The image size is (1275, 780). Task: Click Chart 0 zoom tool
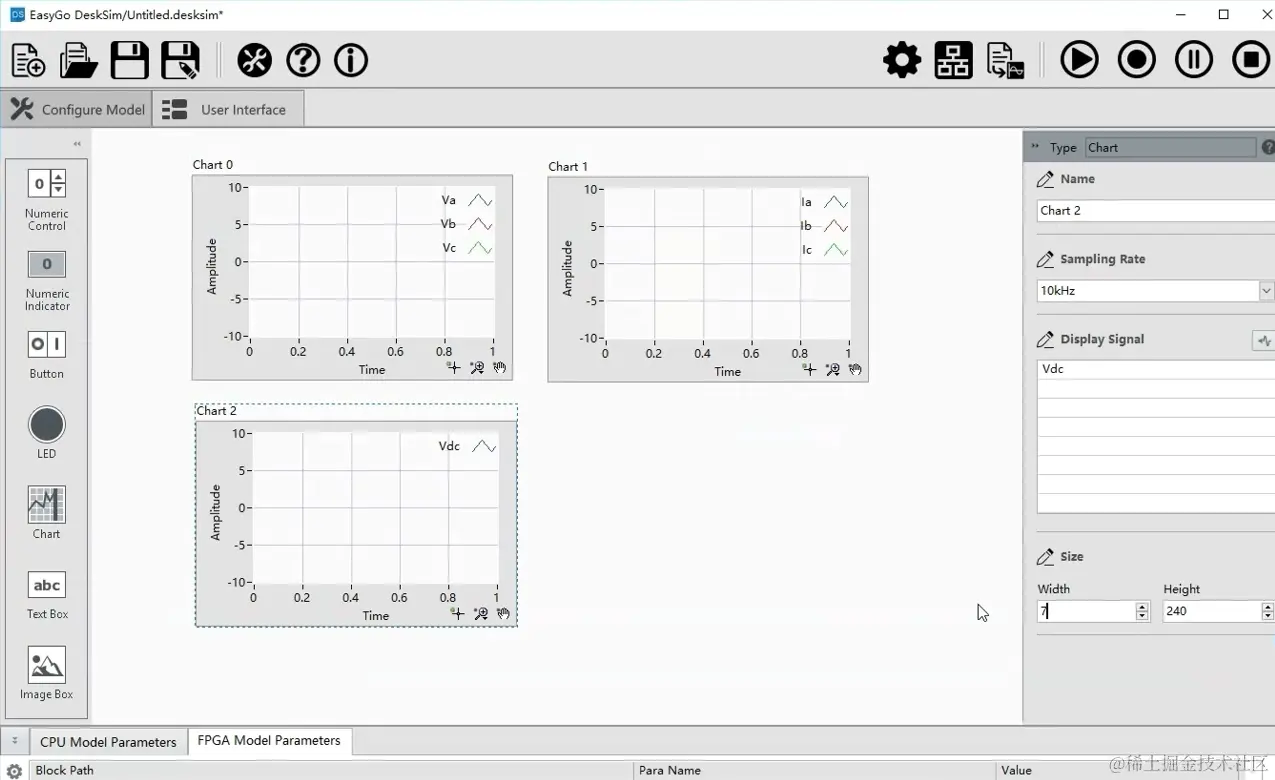[x=477, y=368]
